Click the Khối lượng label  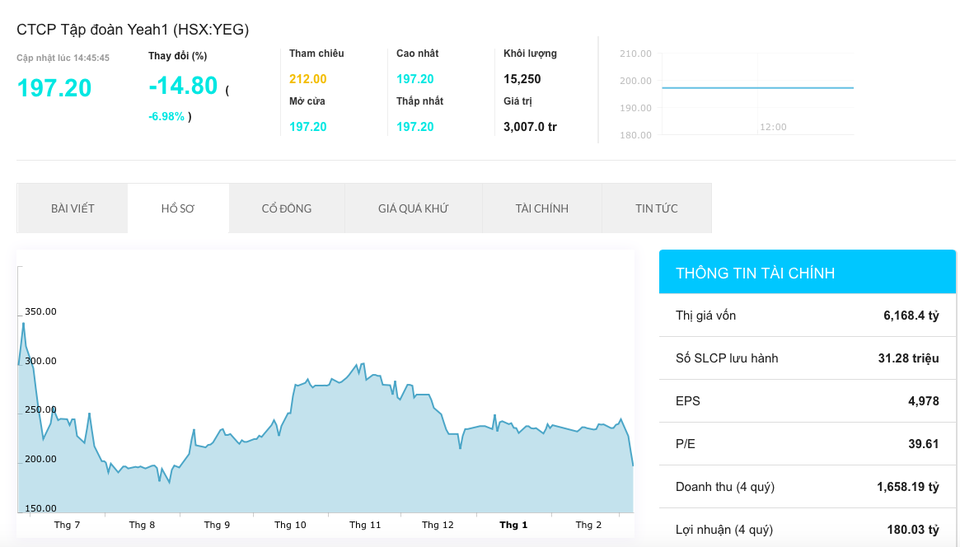pyautogui.click(x=530, y=53)
